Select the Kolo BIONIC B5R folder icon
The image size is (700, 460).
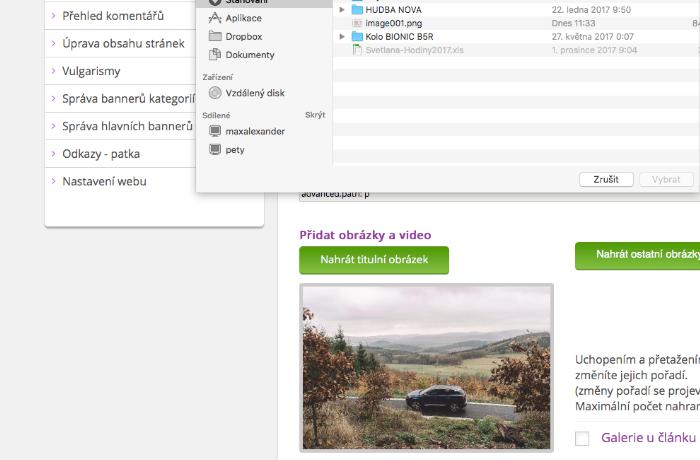(x=357, y=36)
